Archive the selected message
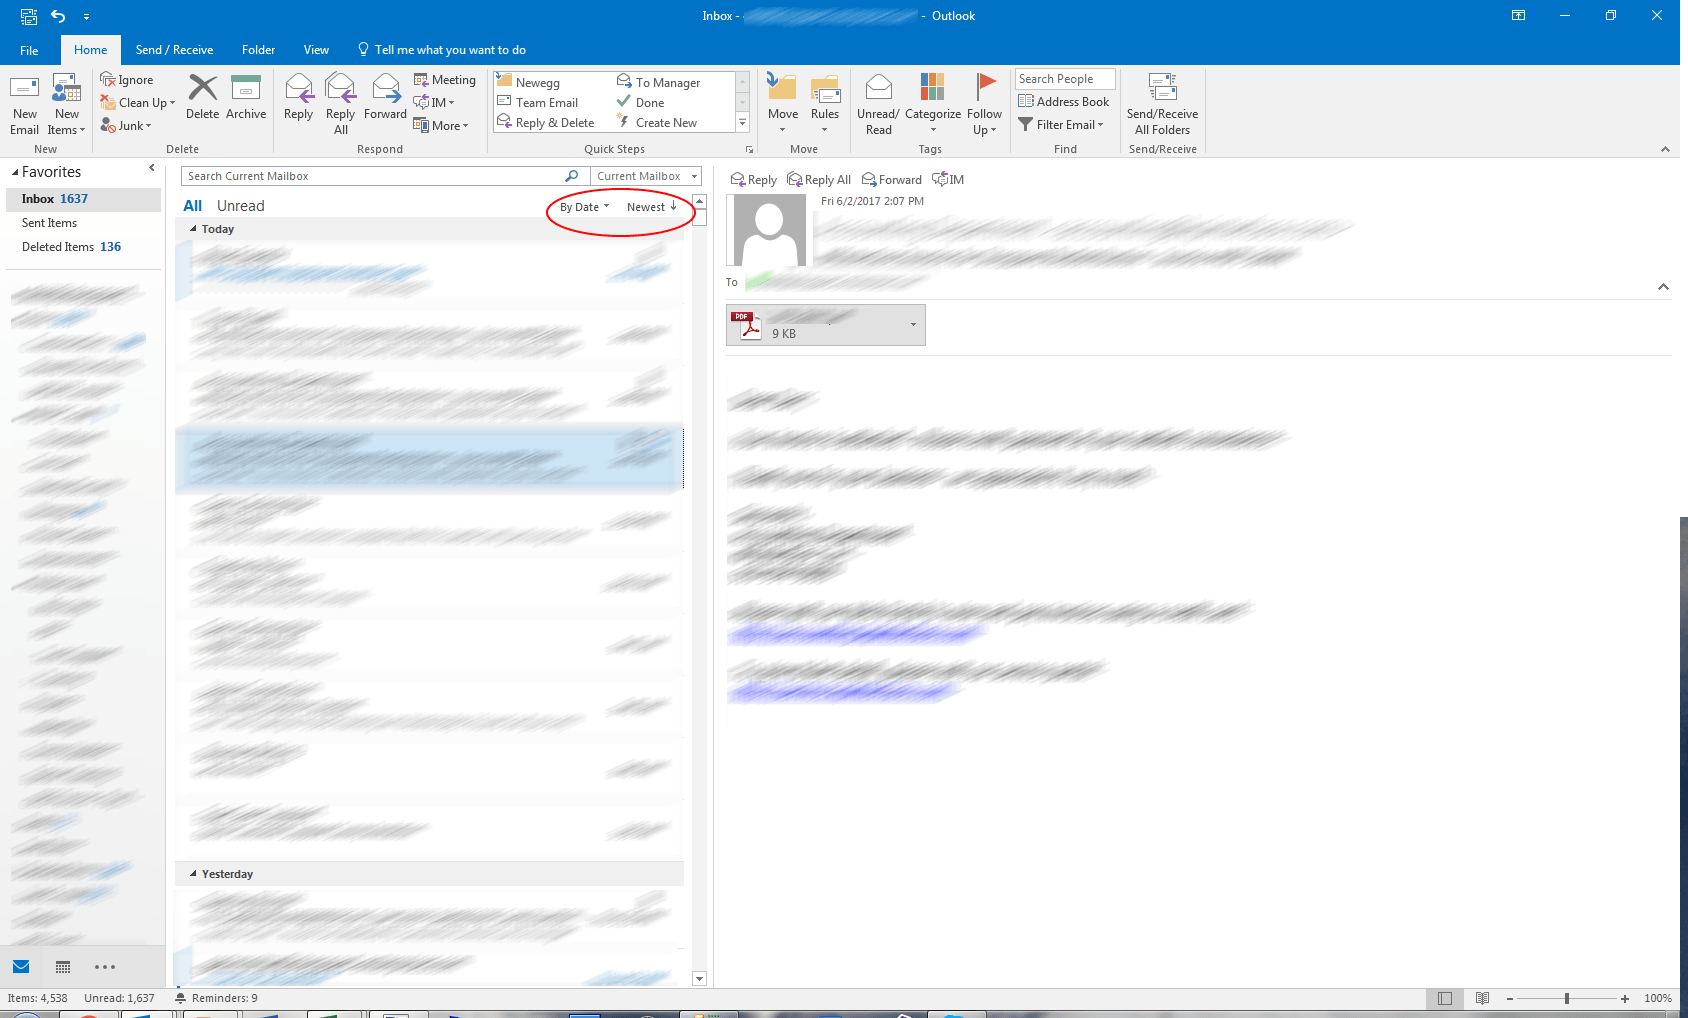The image size is (1688, 1018). pyautogui.click(x=246, y=100)
